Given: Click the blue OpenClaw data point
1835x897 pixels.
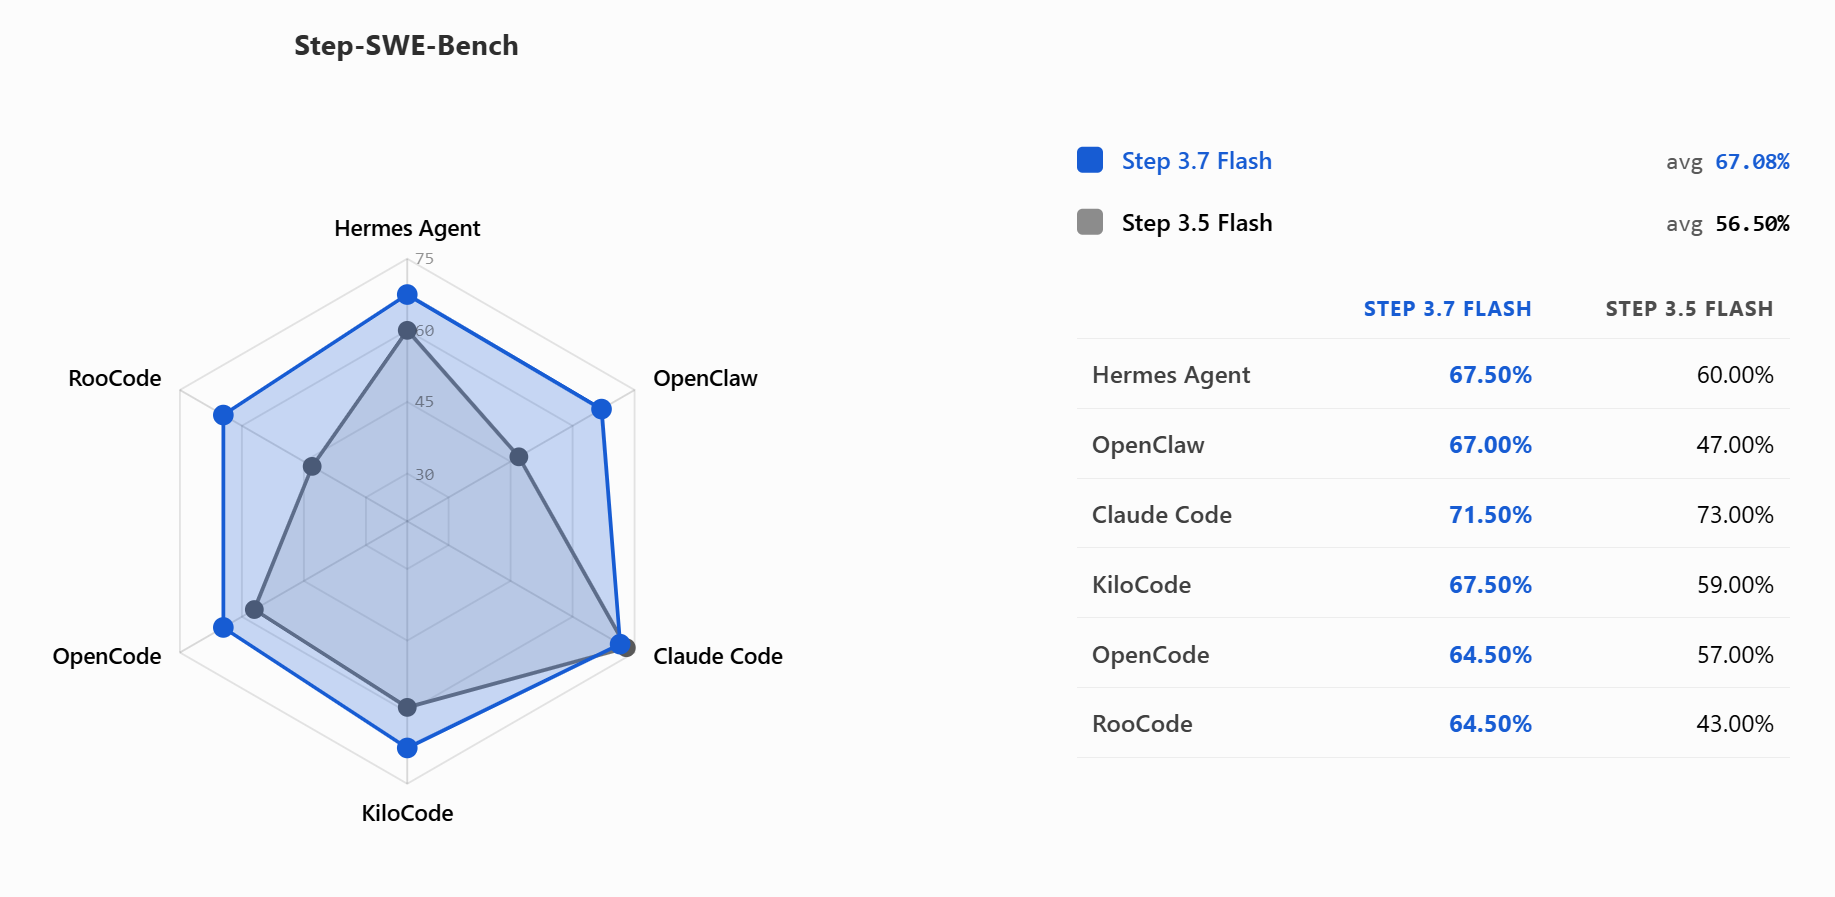Looking at the screenshot, I should pyautogui.click(x=601, y=408).
